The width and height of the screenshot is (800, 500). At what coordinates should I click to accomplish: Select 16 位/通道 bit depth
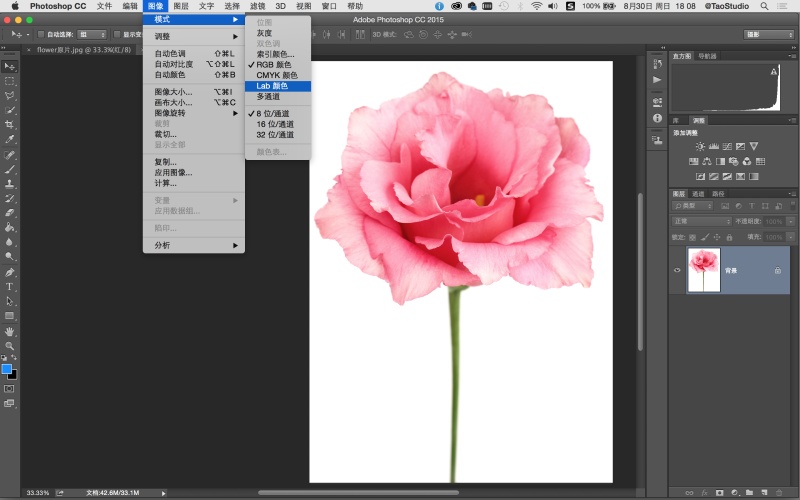pyautogui.click(x=278, y=124)
